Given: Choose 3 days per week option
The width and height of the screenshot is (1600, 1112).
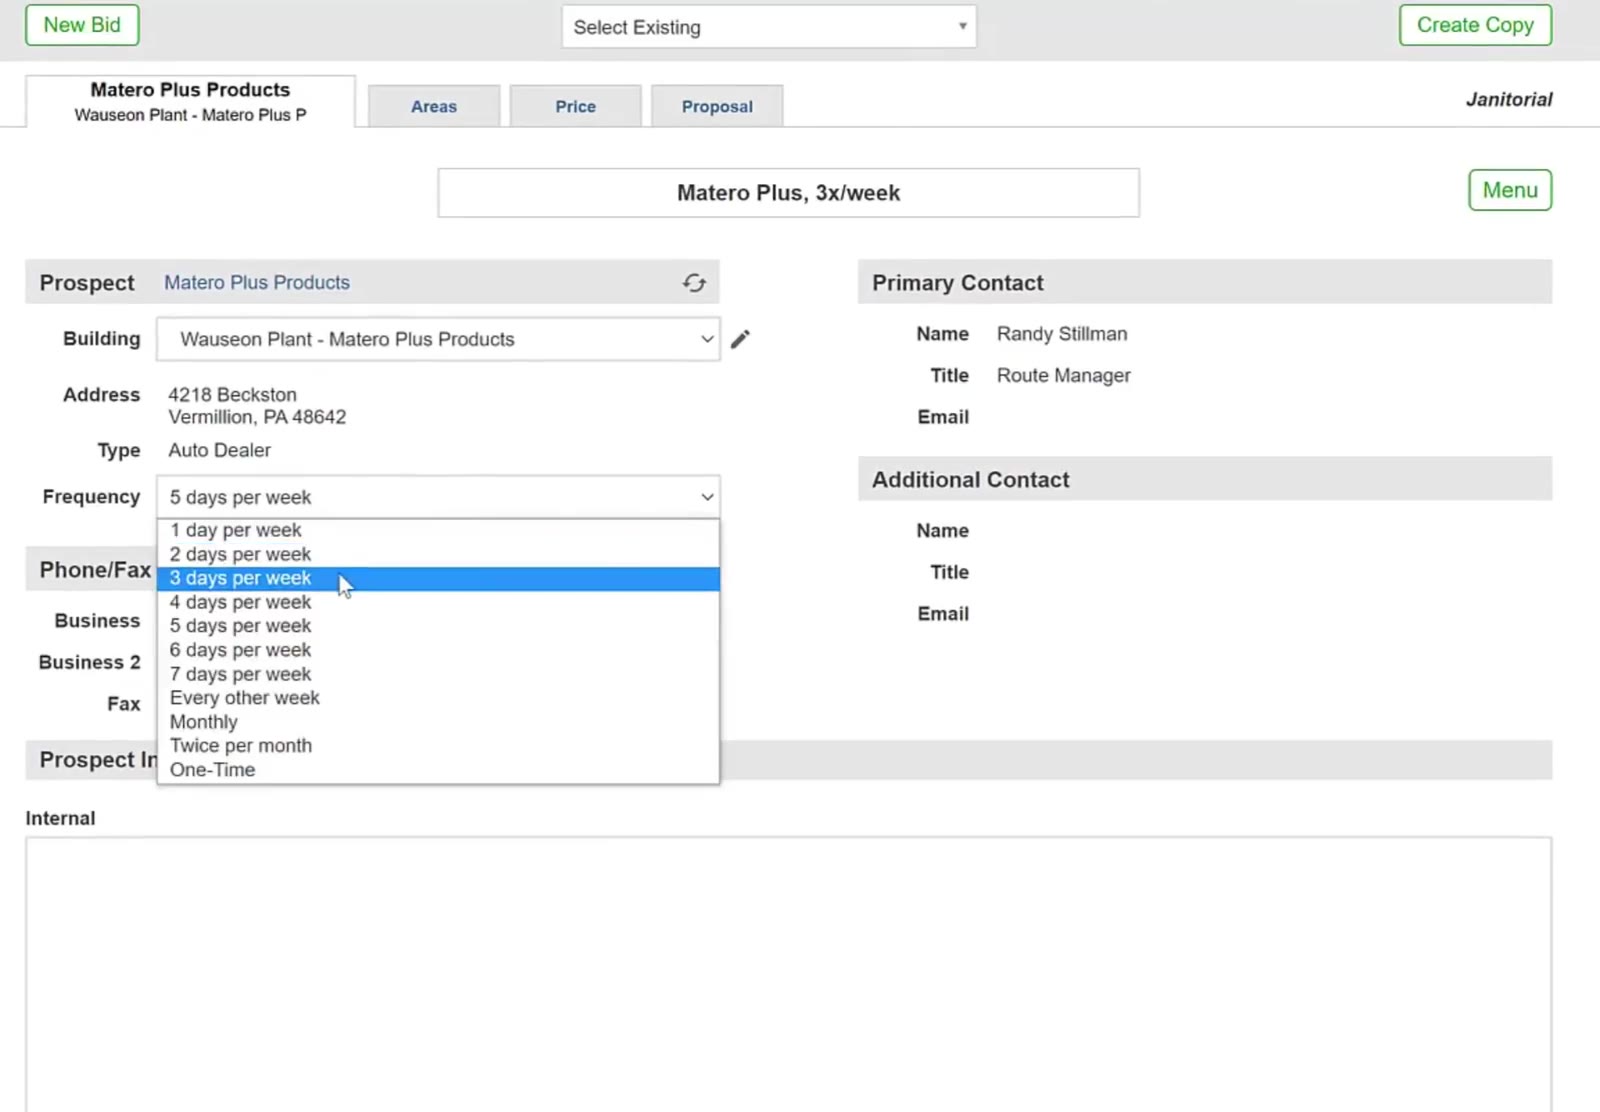Looking at the screenshot, I should [438, 578].
